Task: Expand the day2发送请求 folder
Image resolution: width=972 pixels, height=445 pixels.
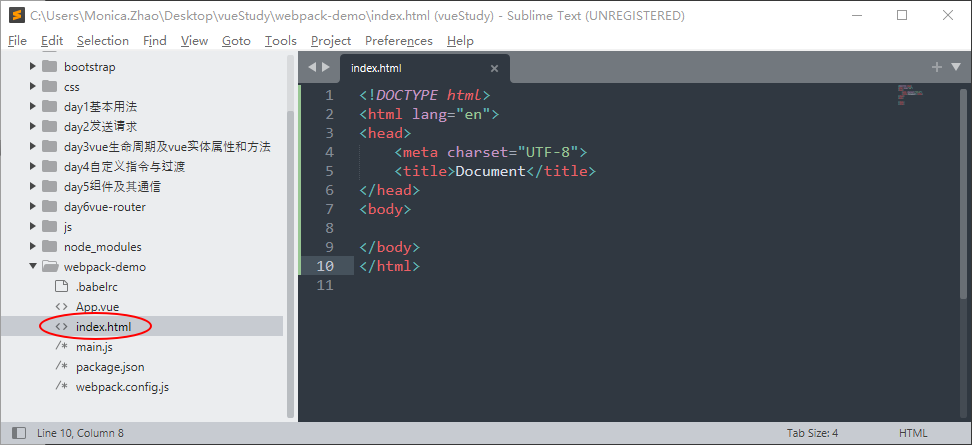Action: [x=33, y=126]
